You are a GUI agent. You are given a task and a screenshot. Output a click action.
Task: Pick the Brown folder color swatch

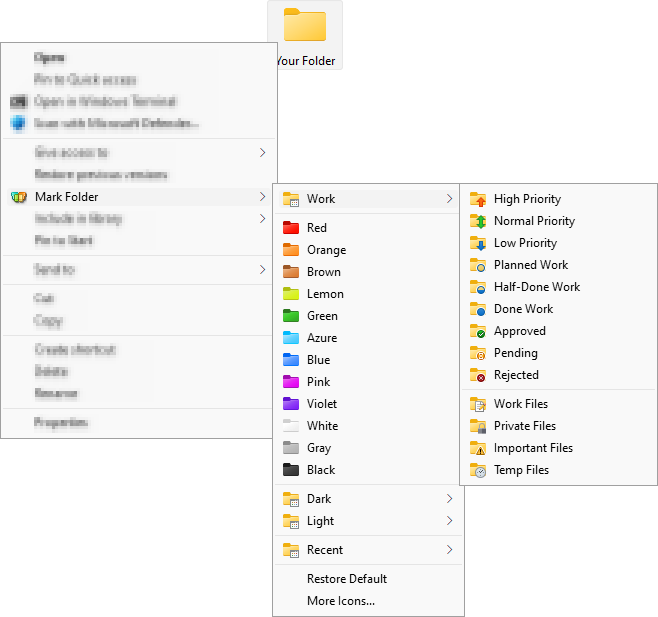coord(291,272)
